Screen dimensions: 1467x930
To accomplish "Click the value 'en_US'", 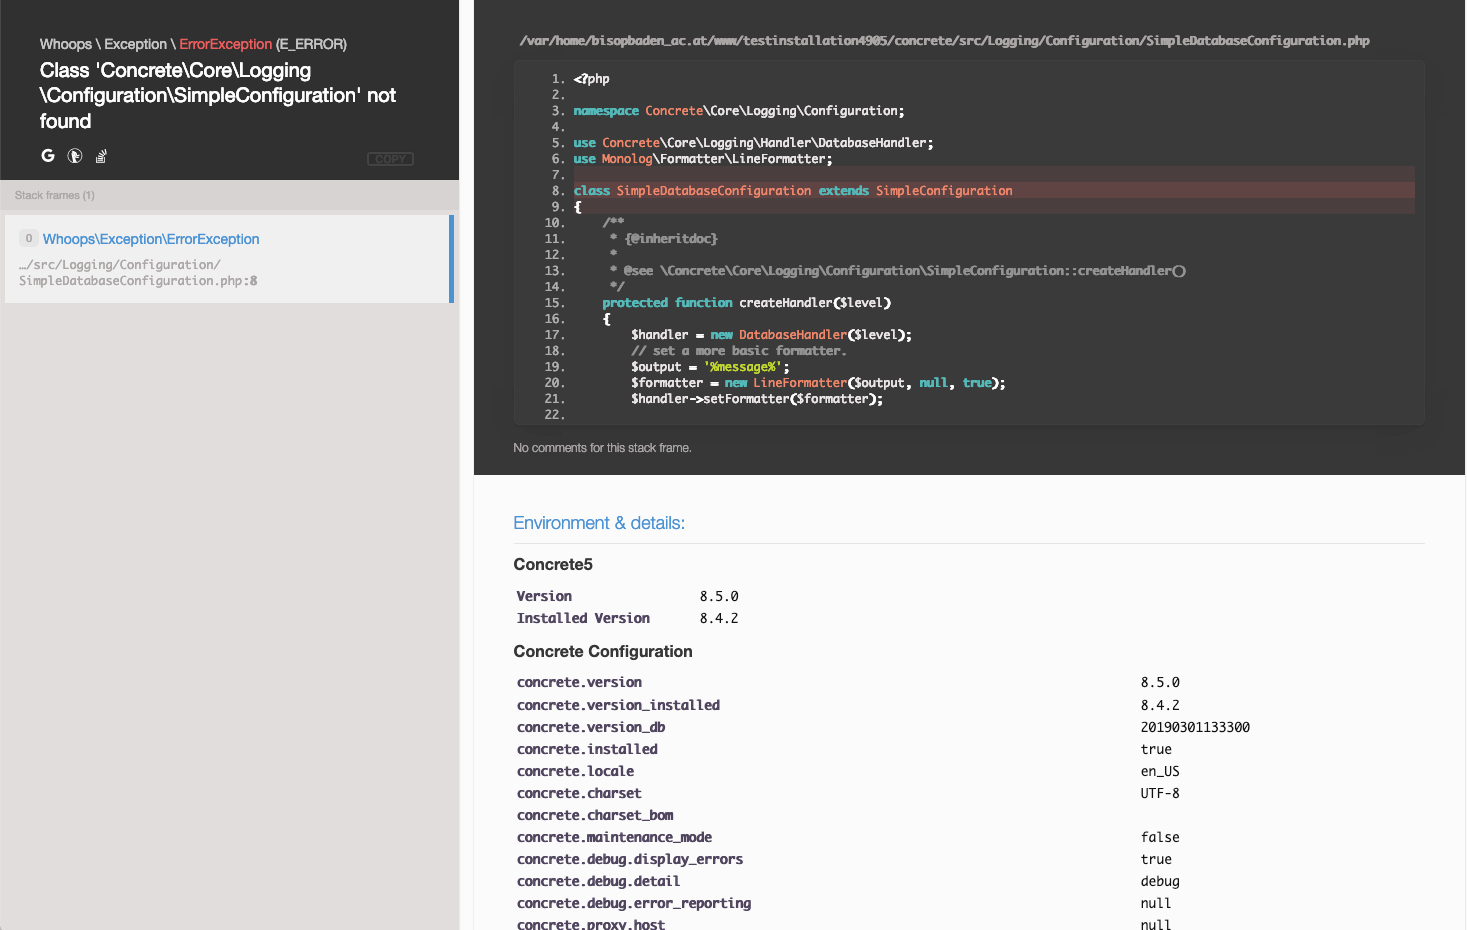I will click(1160, 771).
